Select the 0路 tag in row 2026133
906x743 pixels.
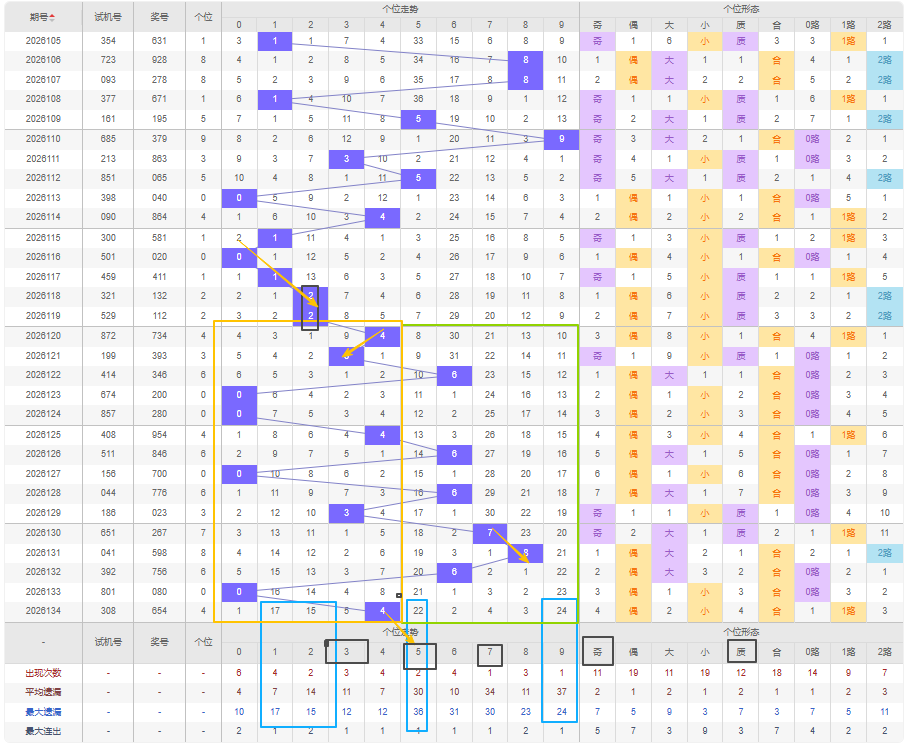812,592
